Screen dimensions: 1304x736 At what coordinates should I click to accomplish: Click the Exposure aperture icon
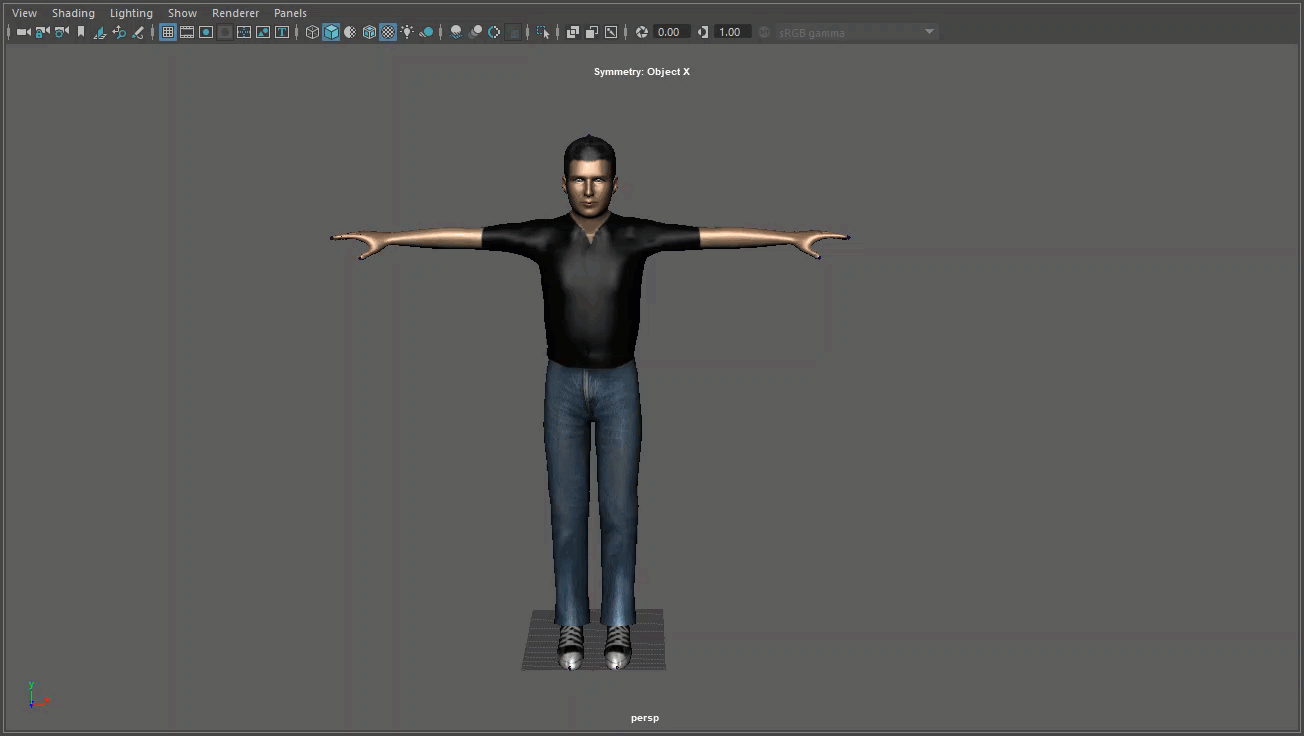pyautogui.click(x=642, y=32)
